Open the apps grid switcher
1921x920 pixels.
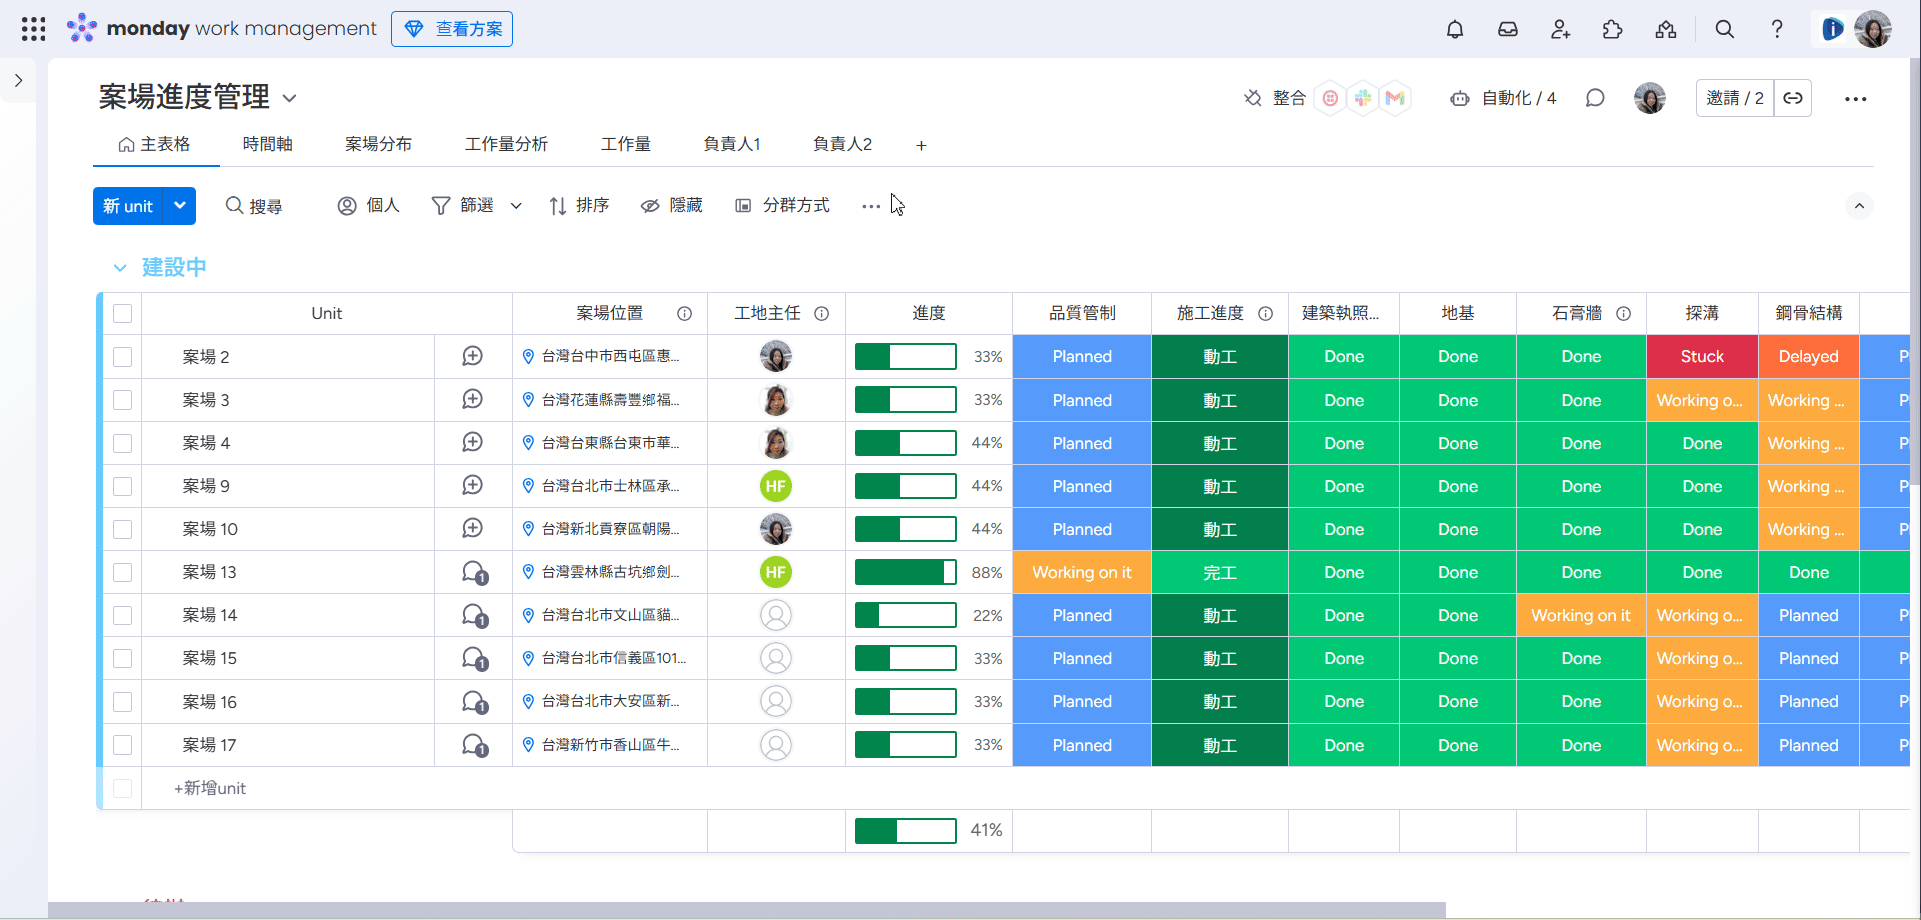(33, 29)
